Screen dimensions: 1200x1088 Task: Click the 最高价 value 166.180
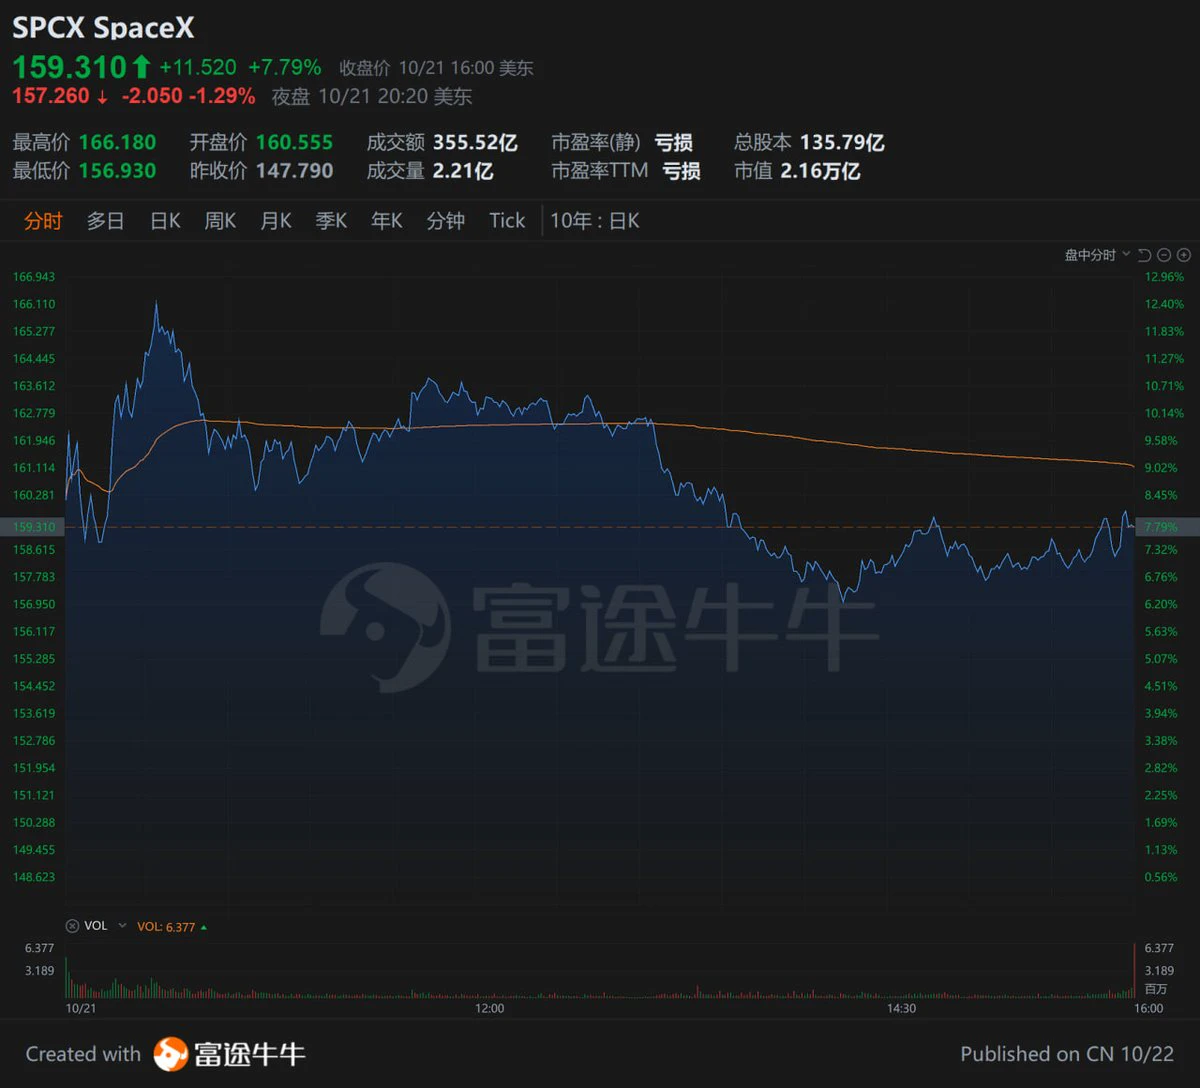click(117, 142)
